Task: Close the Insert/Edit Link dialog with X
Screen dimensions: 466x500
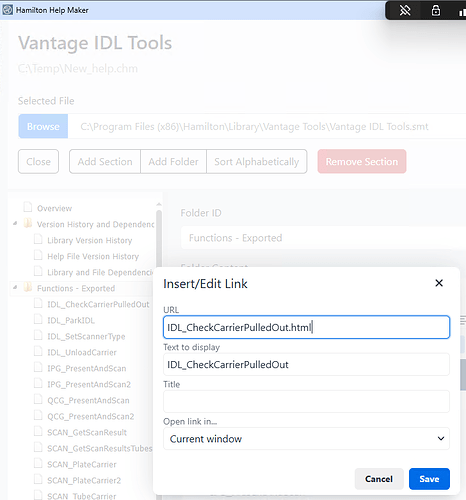Action: (x=439, y=283)
